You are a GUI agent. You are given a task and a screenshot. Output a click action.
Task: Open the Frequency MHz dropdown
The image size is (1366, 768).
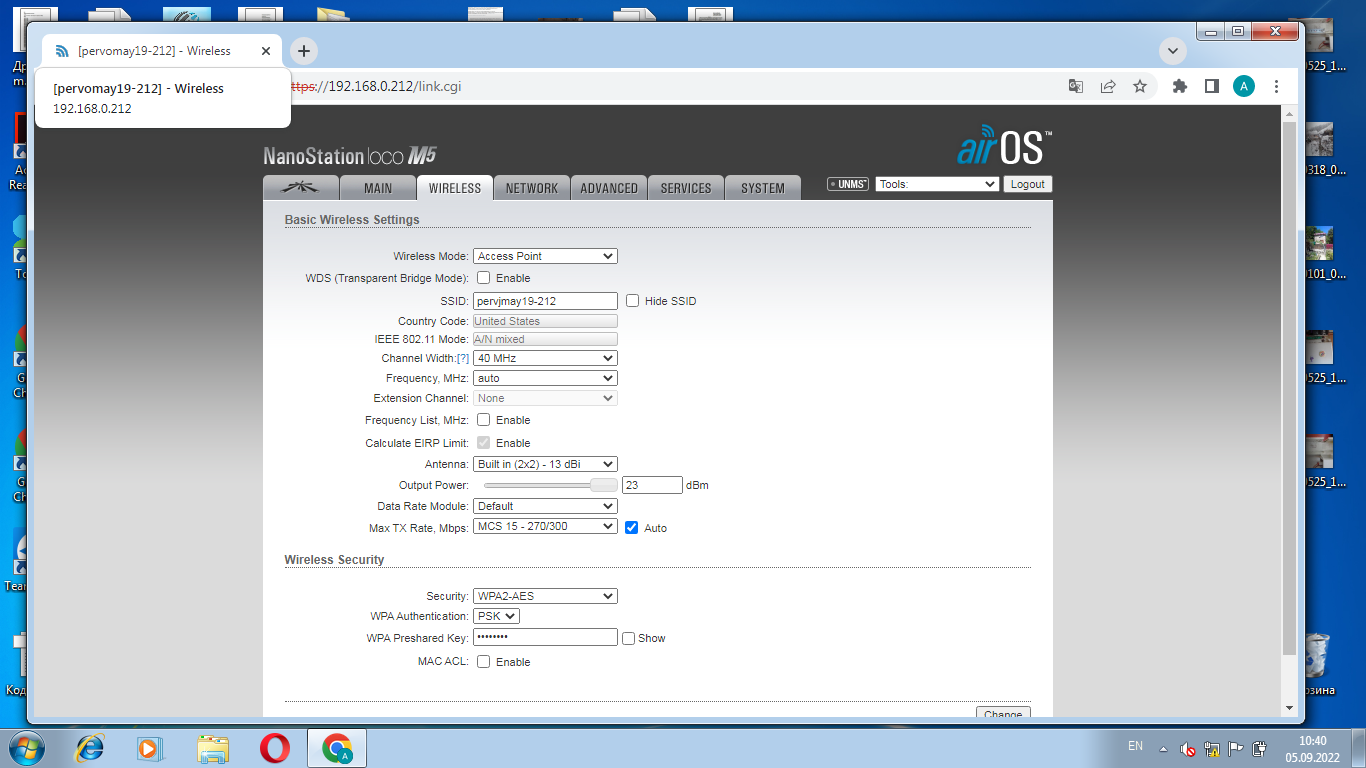coord(545,378)
